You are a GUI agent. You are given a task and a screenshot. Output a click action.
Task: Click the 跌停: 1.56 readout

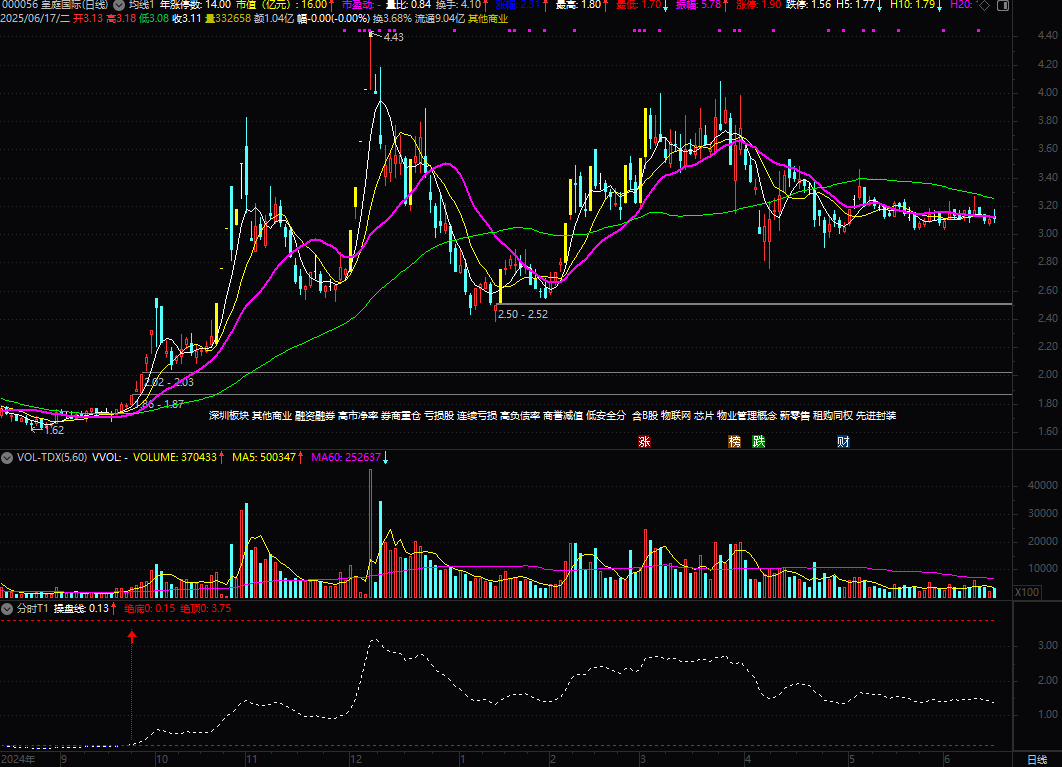(809, 5)
